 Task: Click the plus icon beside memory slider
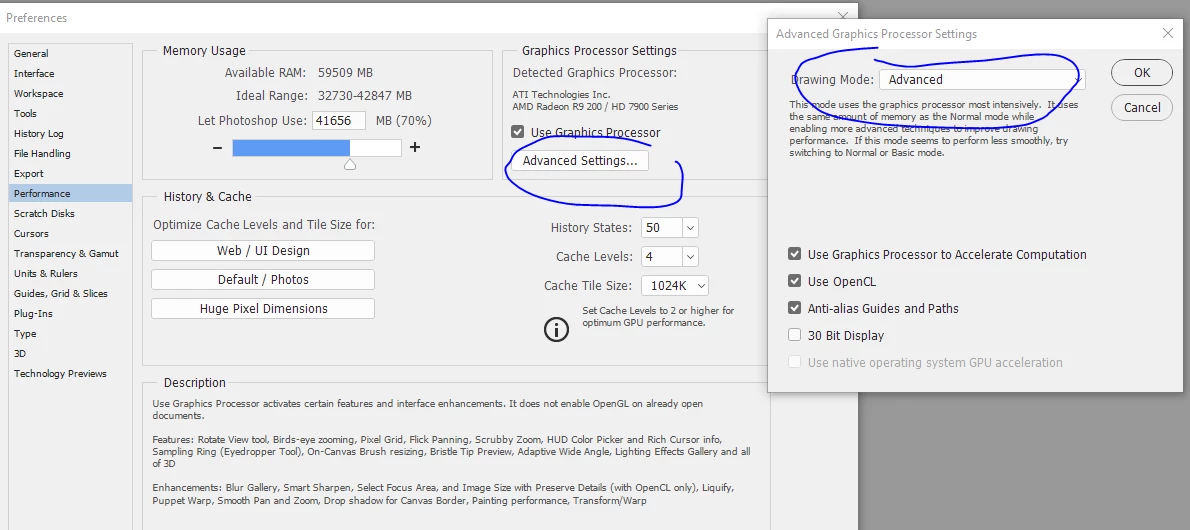pos(415,147)
